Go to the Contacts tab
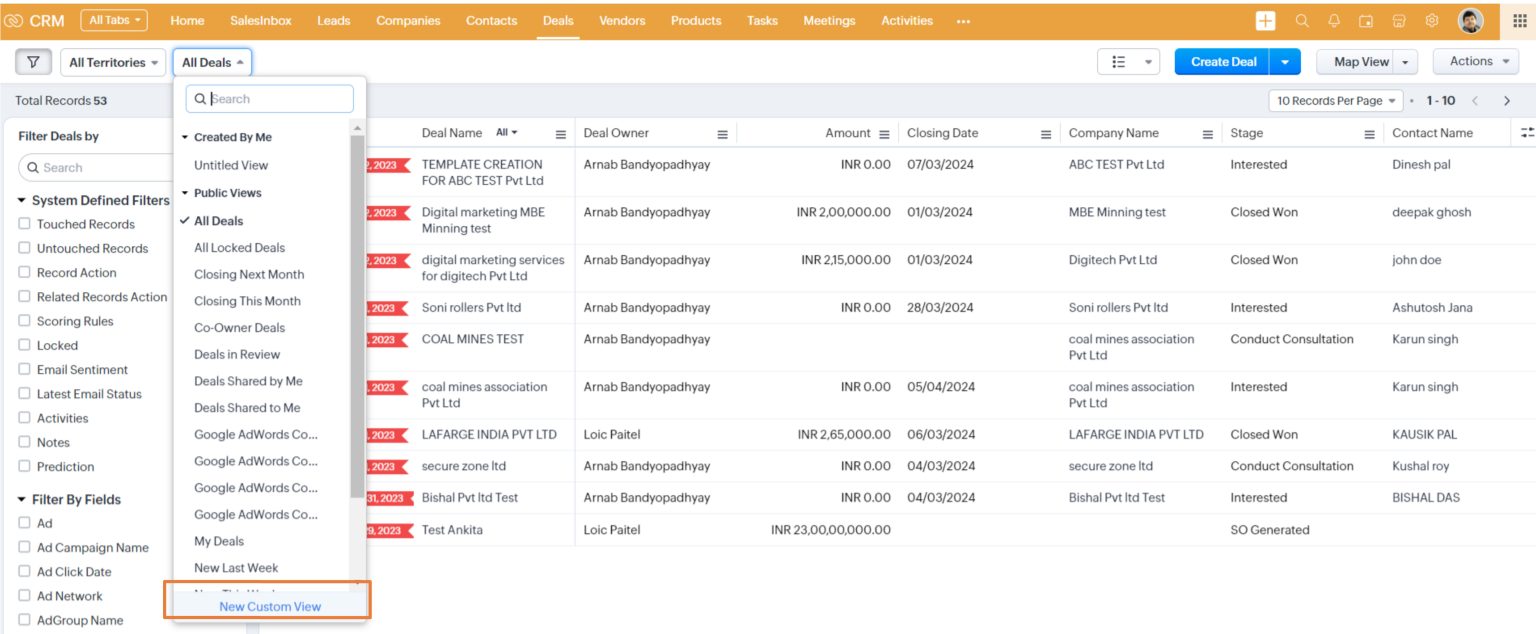Viewport: 1536px width, 634px height. 491,21
